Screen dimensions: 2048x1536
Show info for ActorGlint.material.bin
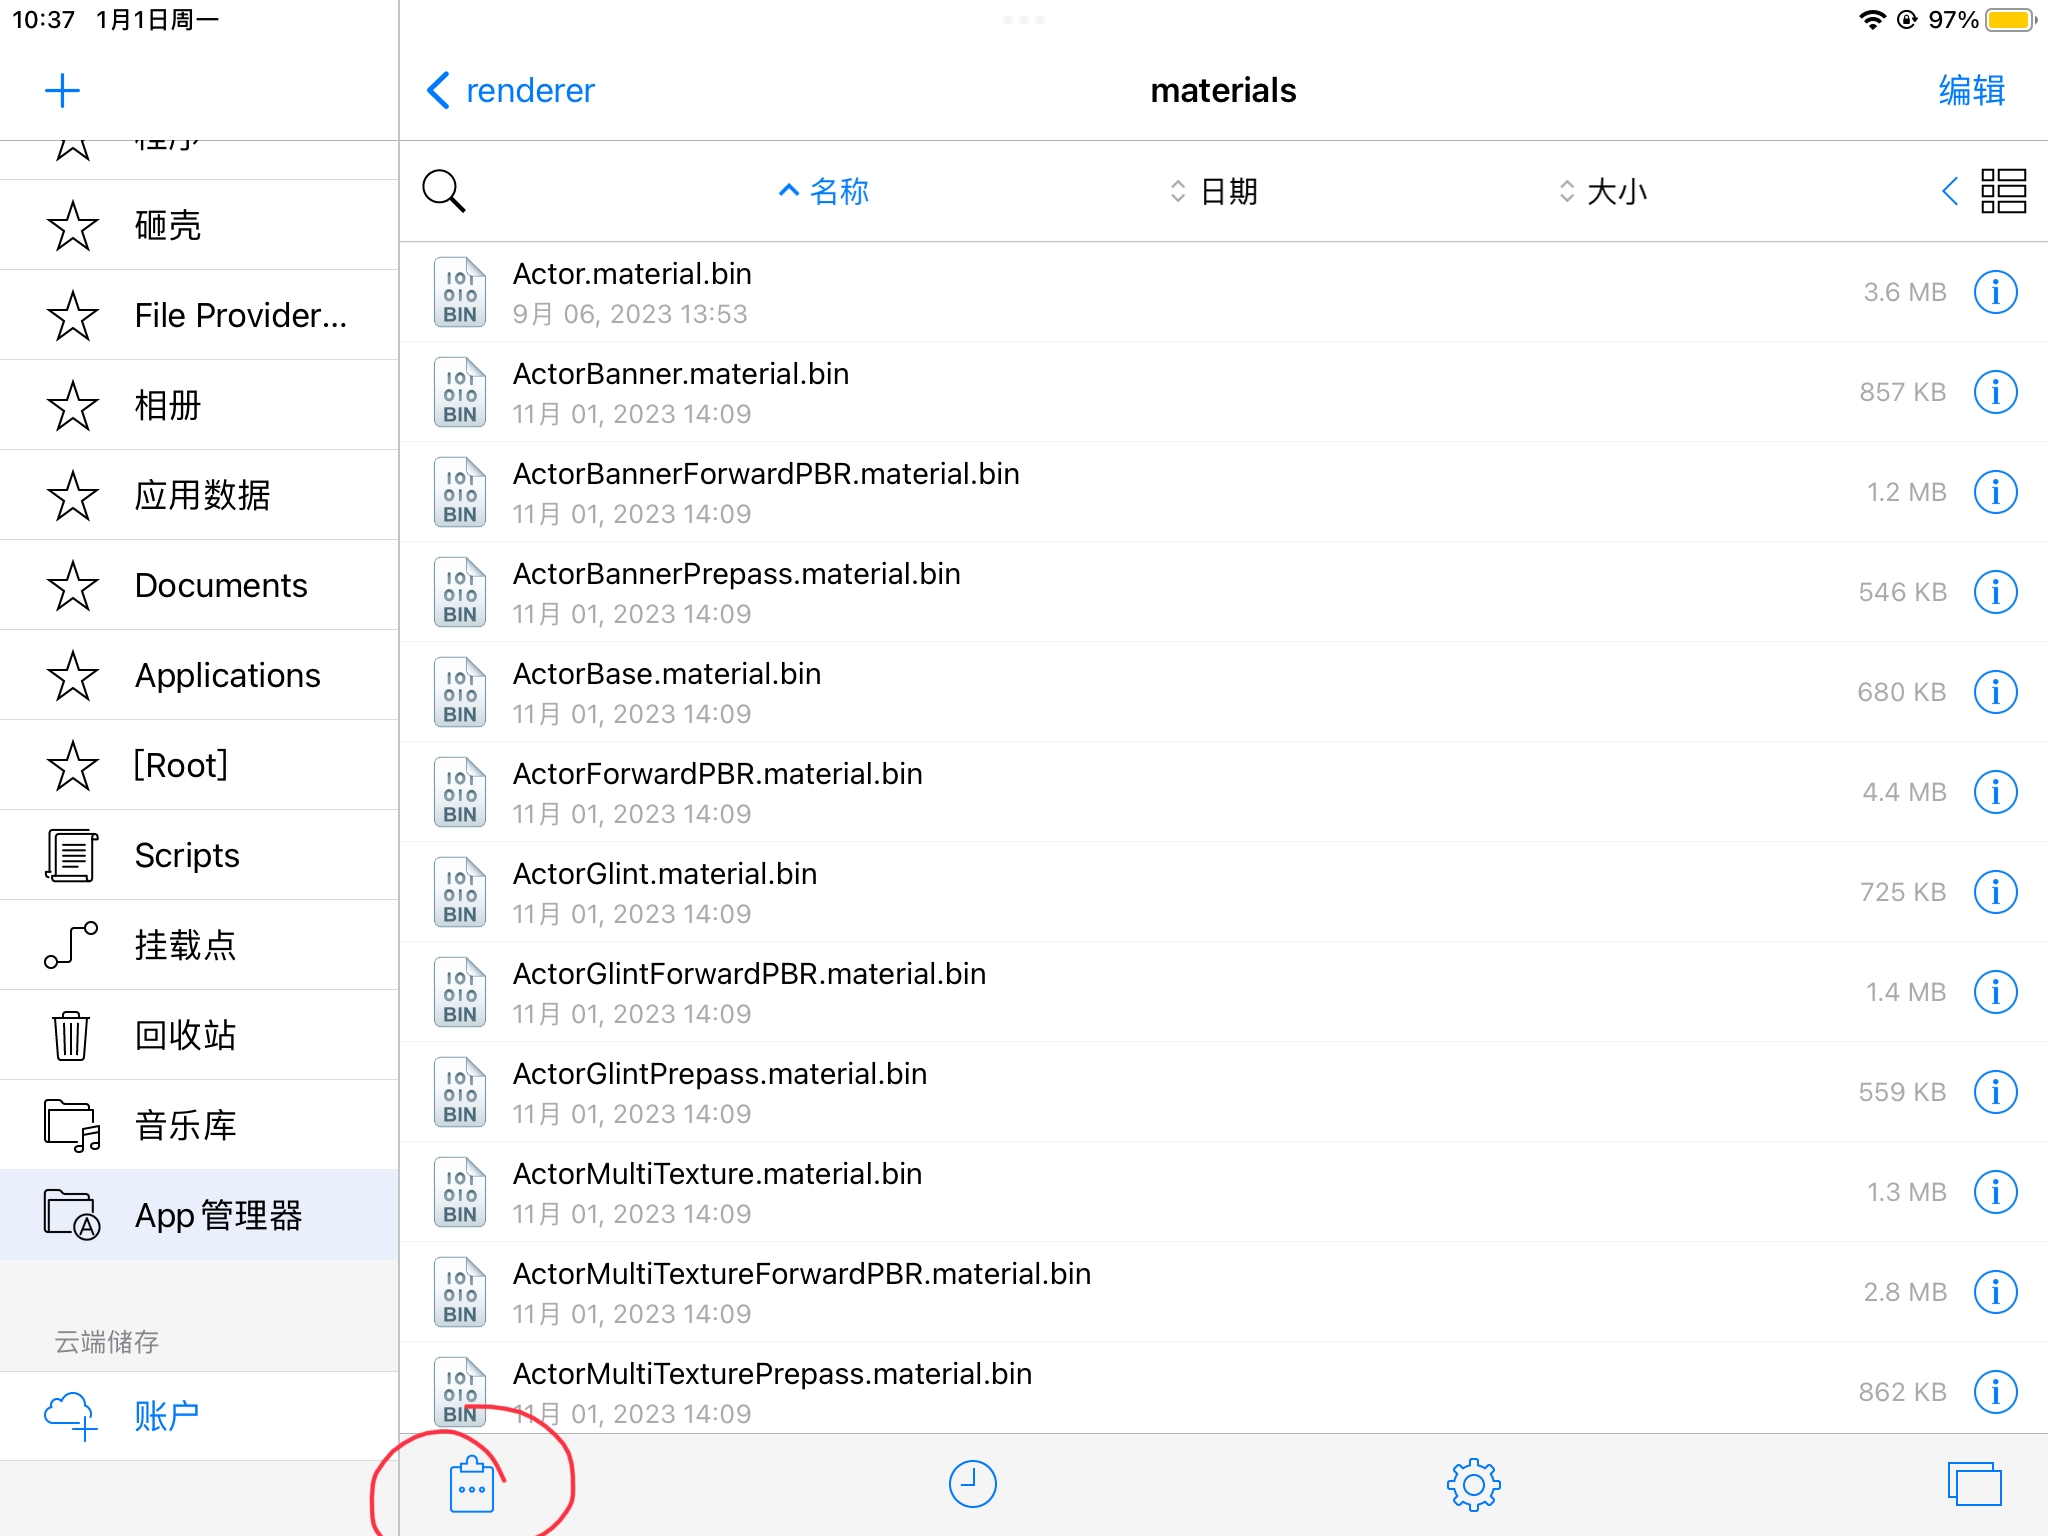coord(1995,892)
